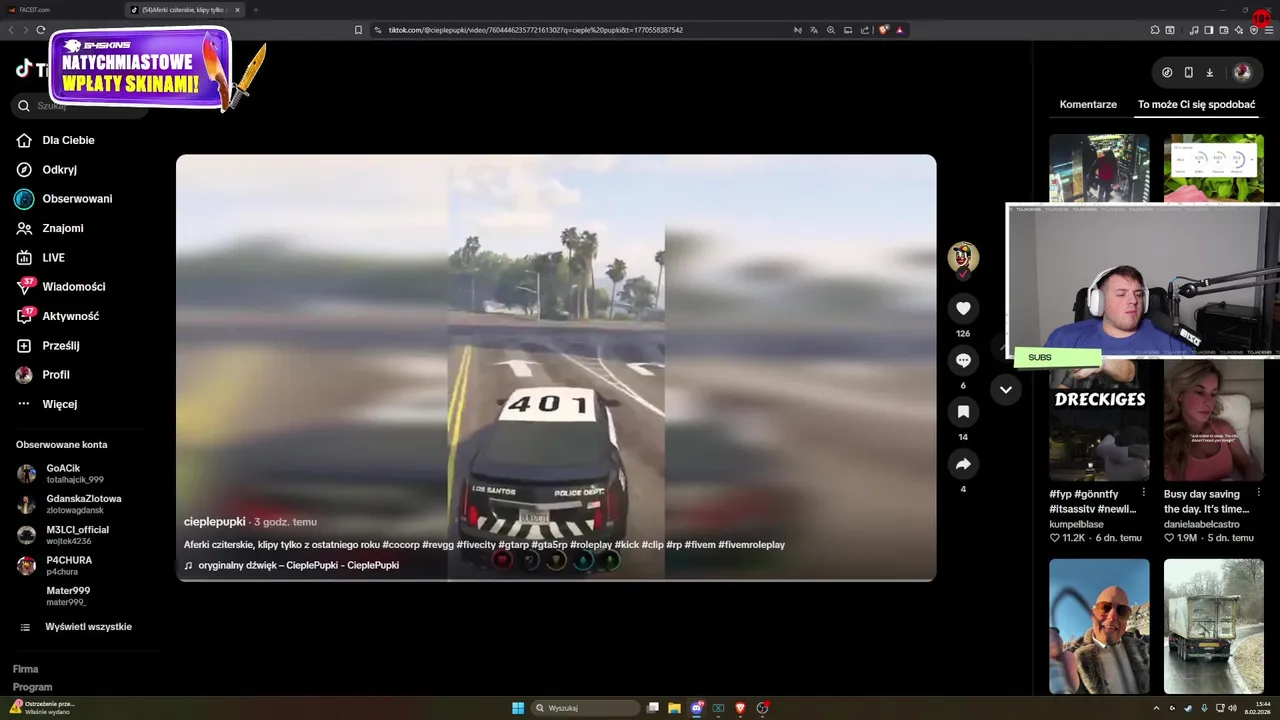Open a new browser tab
This screenshot has width=1280, height=720.
pyautogui.click(x=255, y=10)
